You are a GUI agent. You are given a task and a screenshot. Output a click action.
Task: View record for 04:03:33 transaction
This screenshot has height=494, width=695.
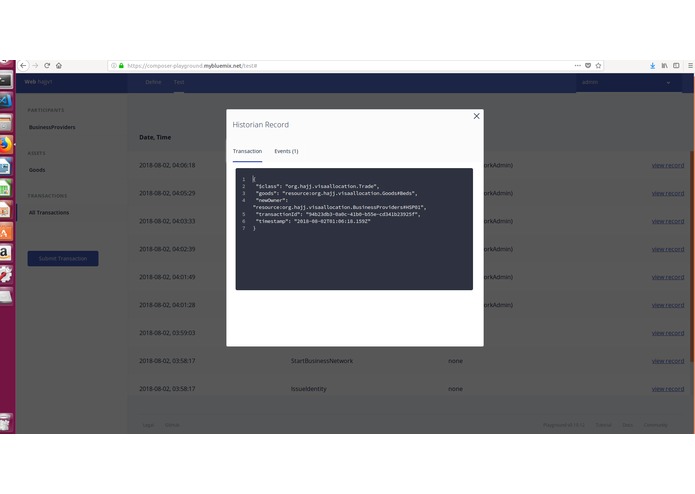pos(668,221)
